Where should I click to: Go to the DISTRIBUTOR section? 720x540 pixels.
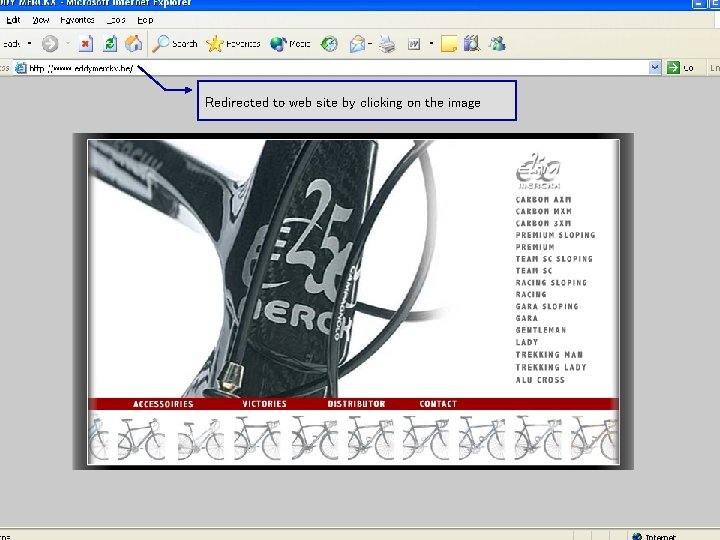click(356, 404)
